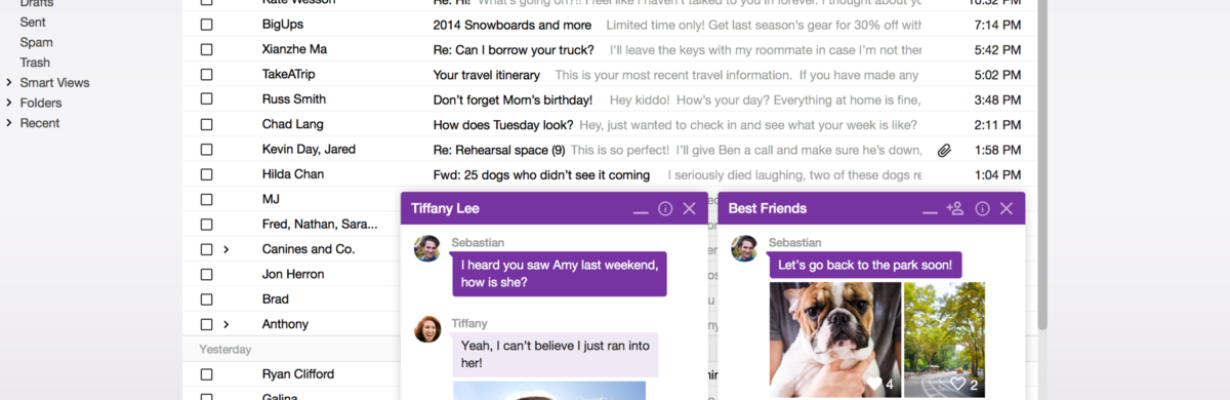This screenshot has height=400, width=1230.
Task: Tick the Ryan Clifford email checkbox
Action: (x=206, y=375)
